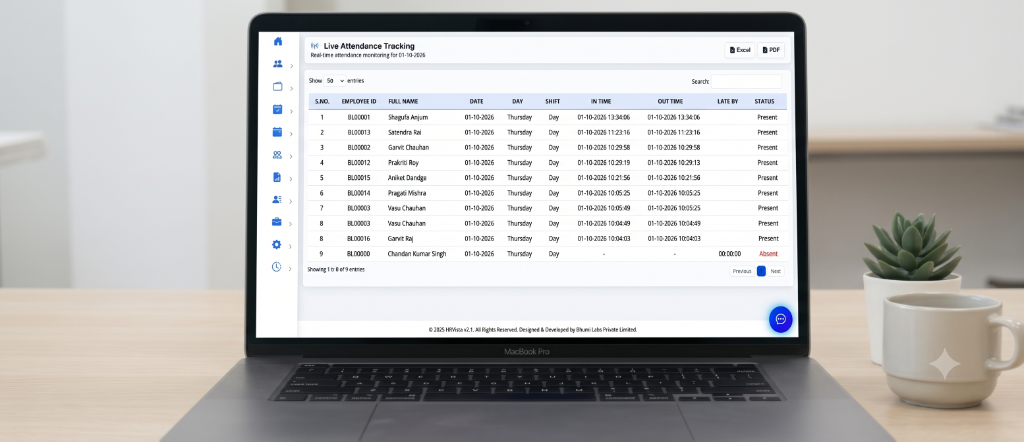The width and height of the screenshot is (1024, 442).
Task: Open the calendar-check attendance sidebar icon
Action: pos(278,109)
